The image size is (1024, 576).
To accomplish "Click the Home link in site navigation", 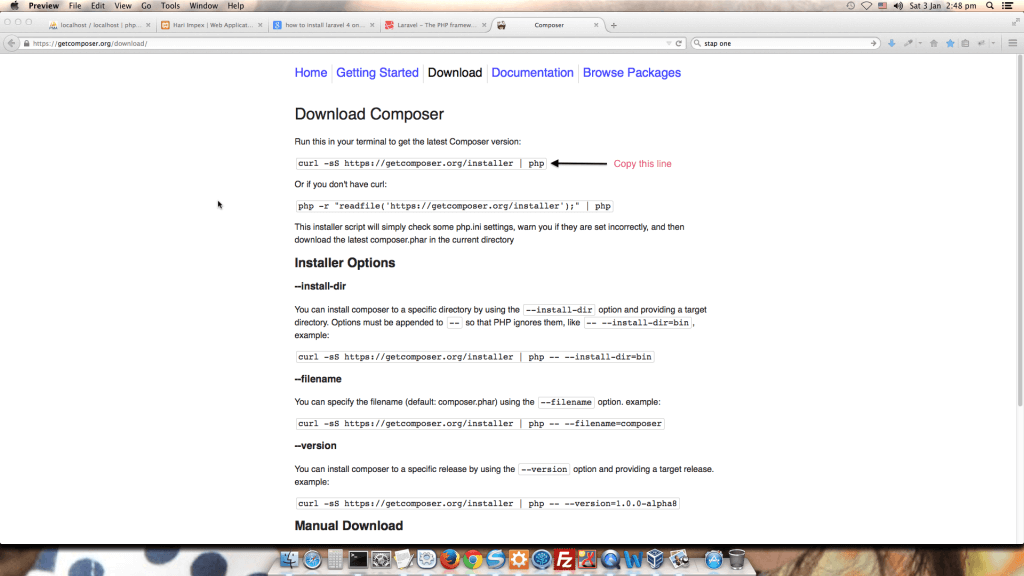I will click(310, 72).
